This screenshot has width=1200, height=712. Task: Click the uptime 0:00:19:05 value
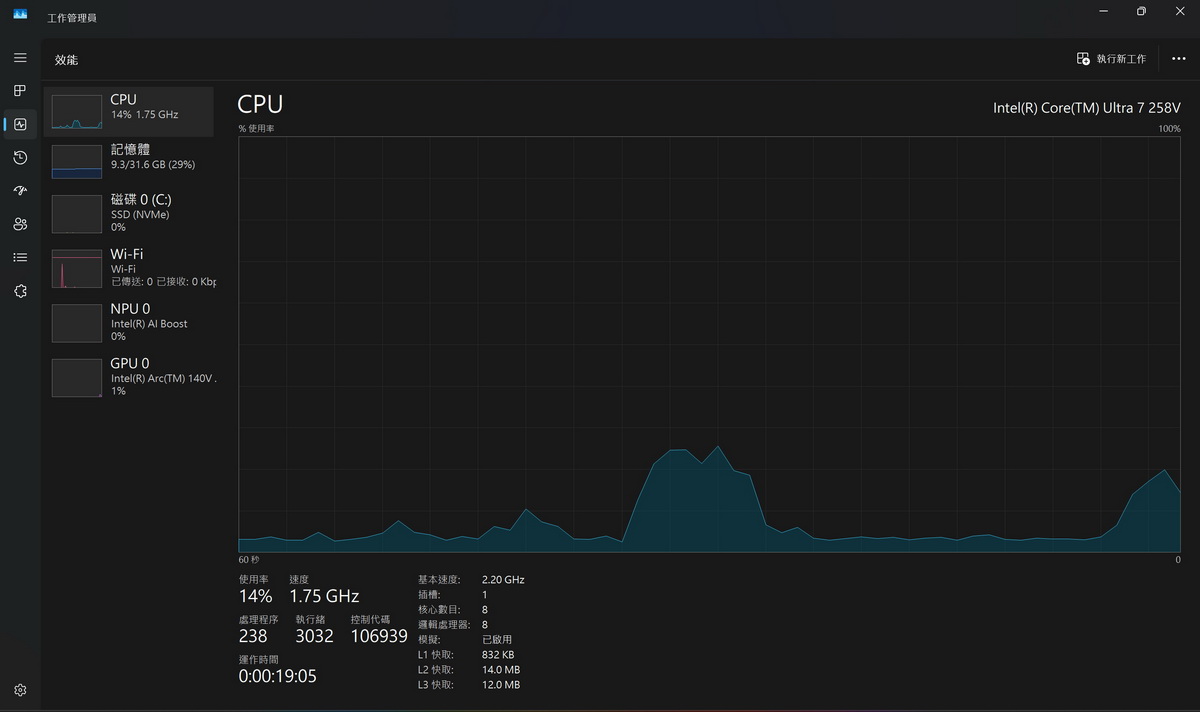277,676
